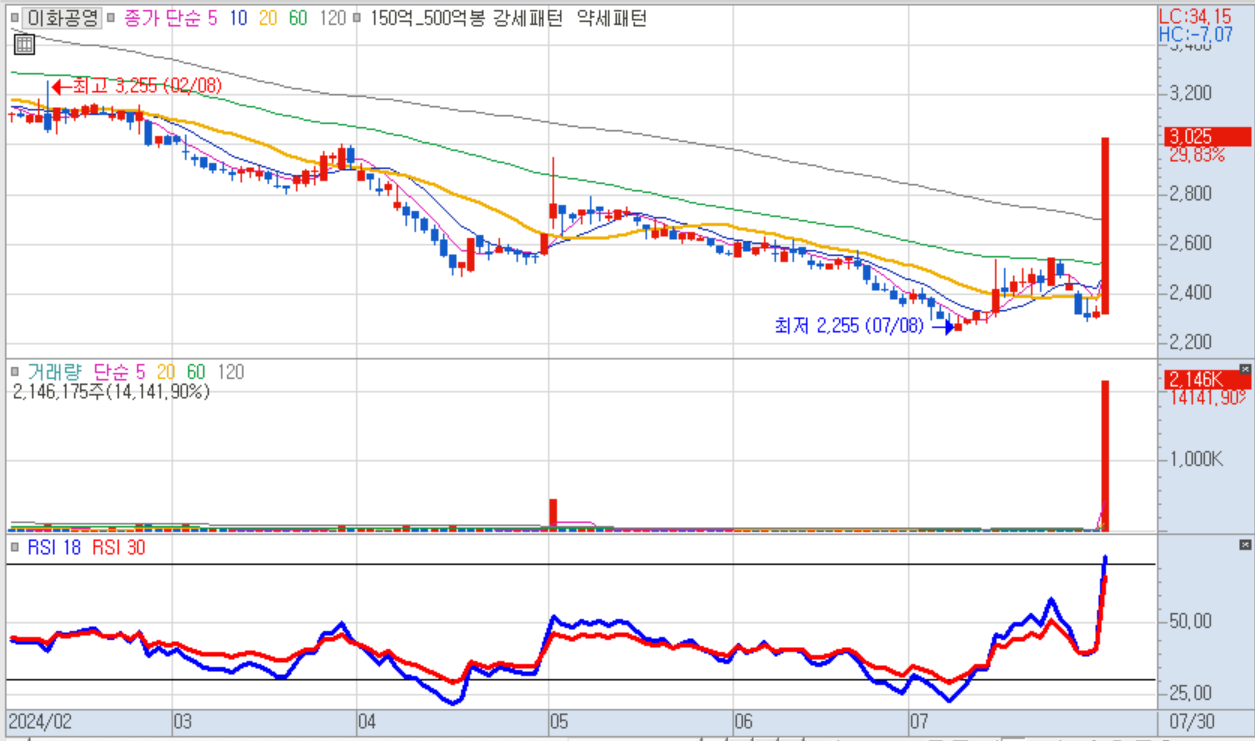Click the 3,200 price axis label

(1190, 93)
